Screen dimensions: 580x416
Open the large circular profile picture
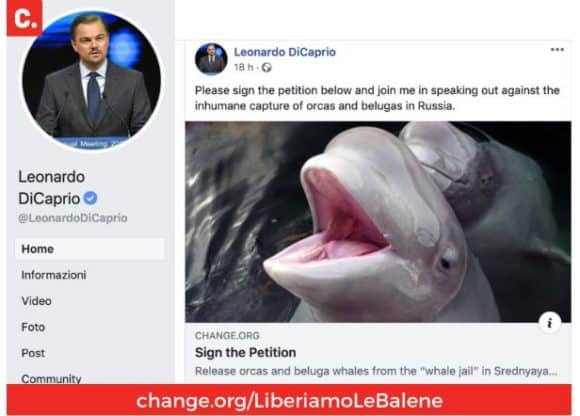(91, 80)
